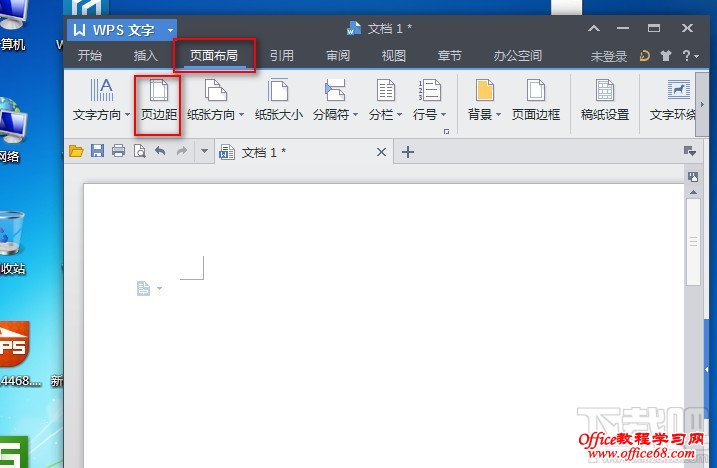Open the Columns (分栏) tool
The width and height of the screenshot is (717, 468).
(x=385, y=100)
